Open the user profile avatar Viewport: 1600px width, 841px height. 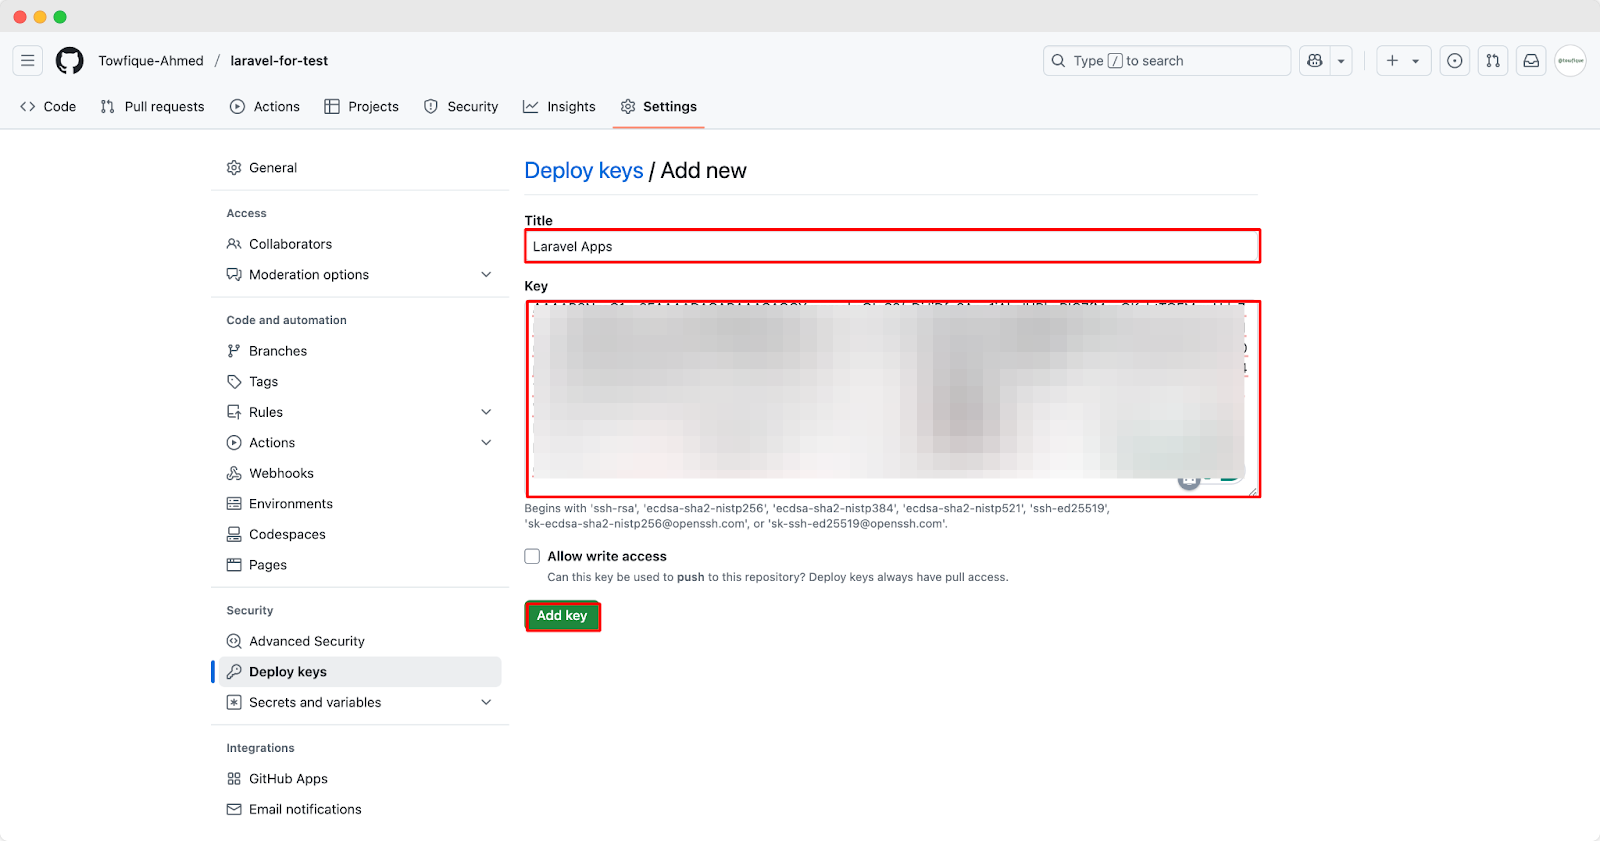click(x=1570, y=61)
